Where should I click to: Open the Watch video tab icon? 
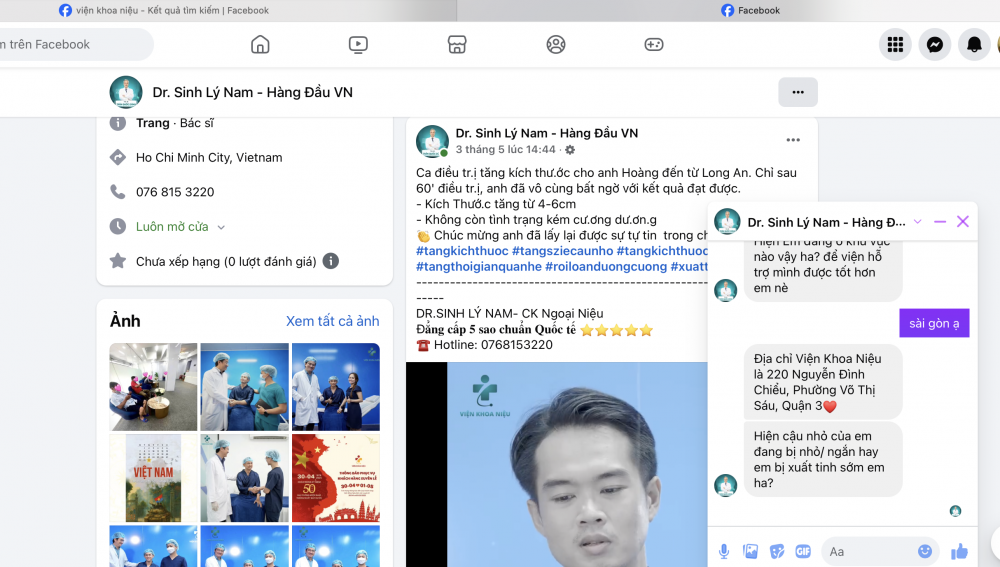click(x=358, y=45)
